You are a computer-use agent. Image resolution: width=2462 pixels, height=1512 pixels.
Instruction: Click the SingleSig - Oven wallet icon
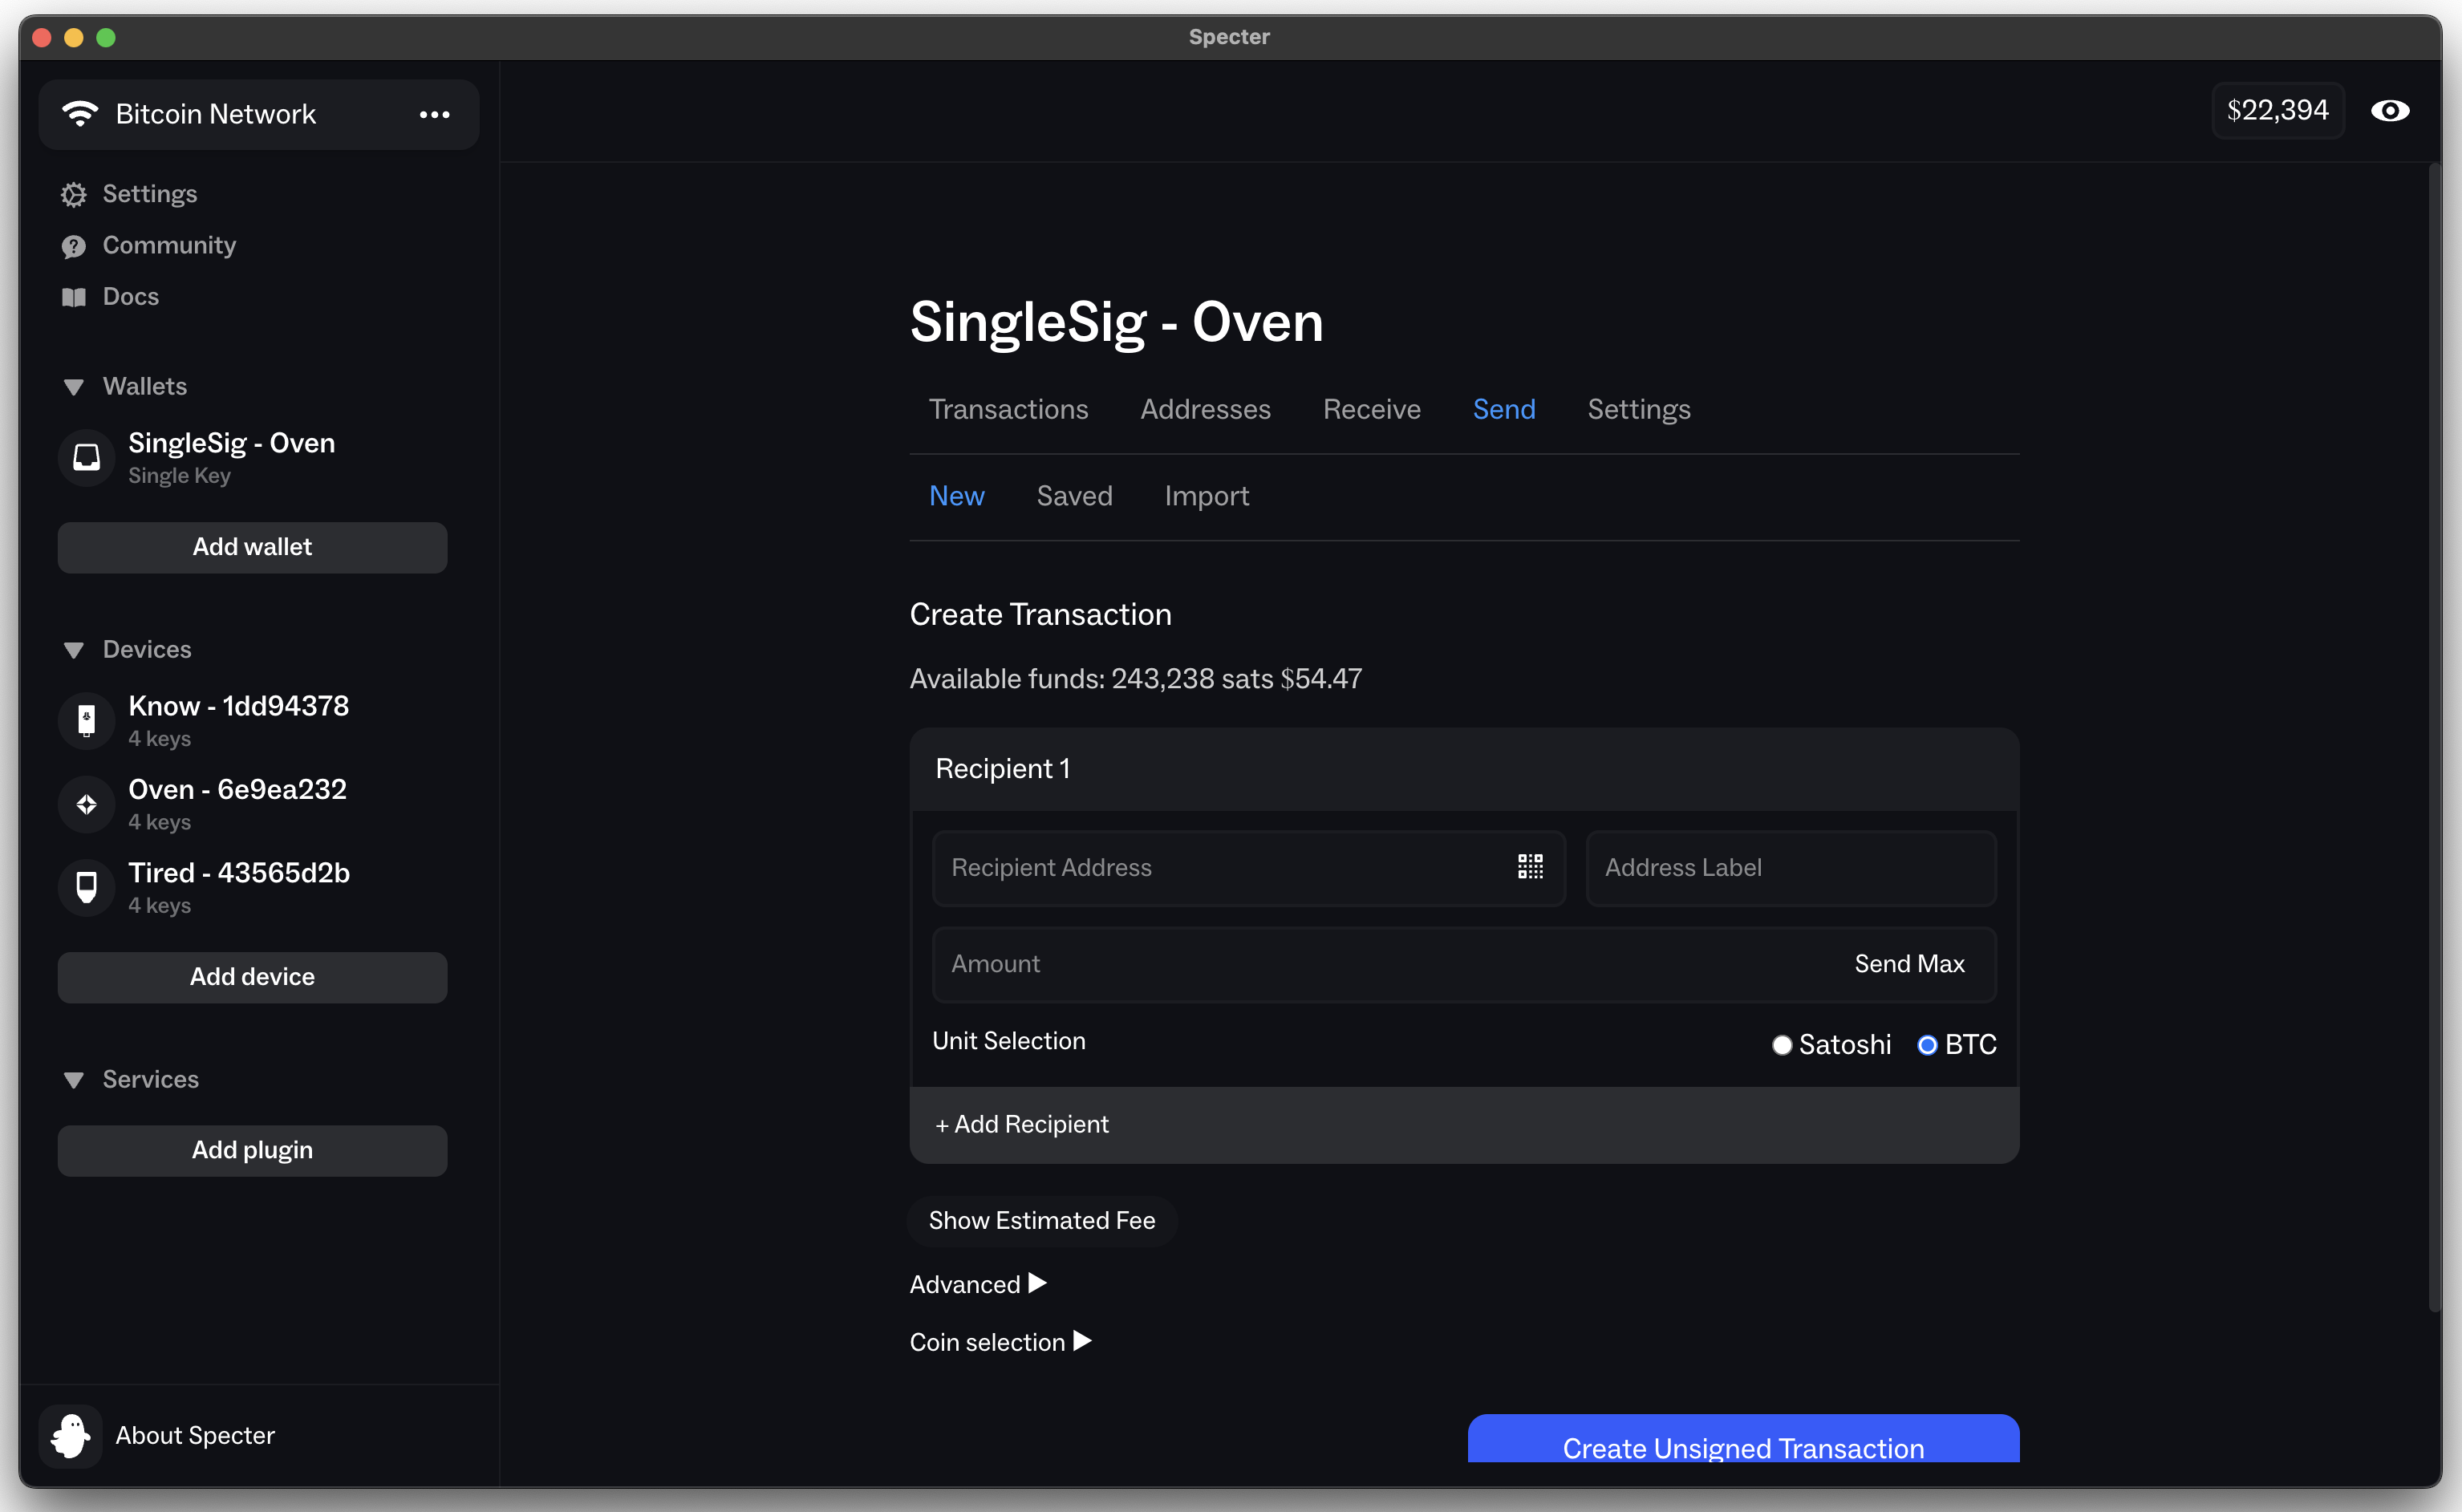(x=87, y=457)
